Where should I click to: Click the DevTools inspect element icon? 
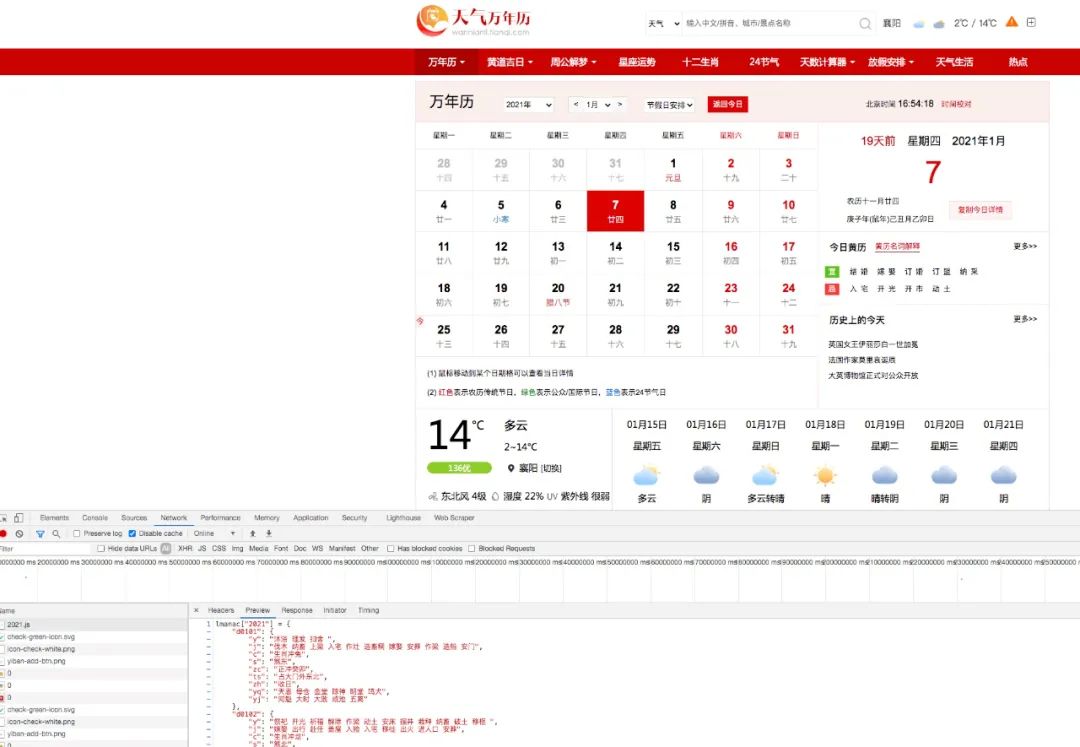coord(4,518)
